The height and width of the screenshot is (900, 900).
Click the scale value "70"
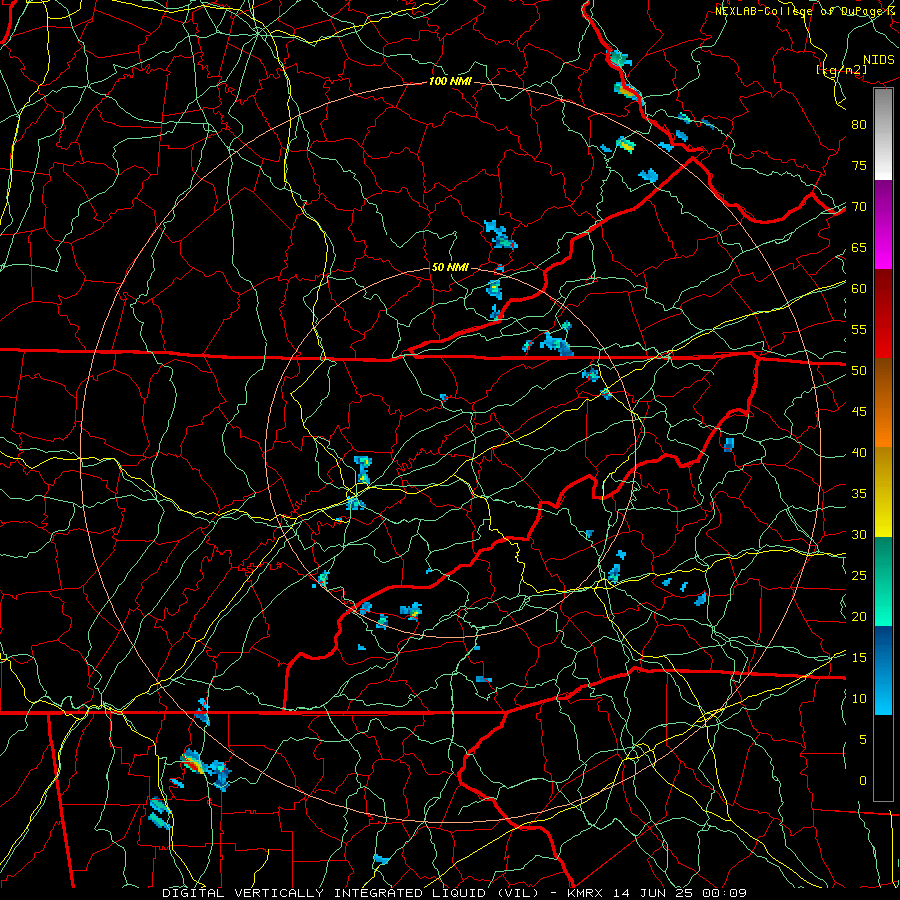[859, 207]
